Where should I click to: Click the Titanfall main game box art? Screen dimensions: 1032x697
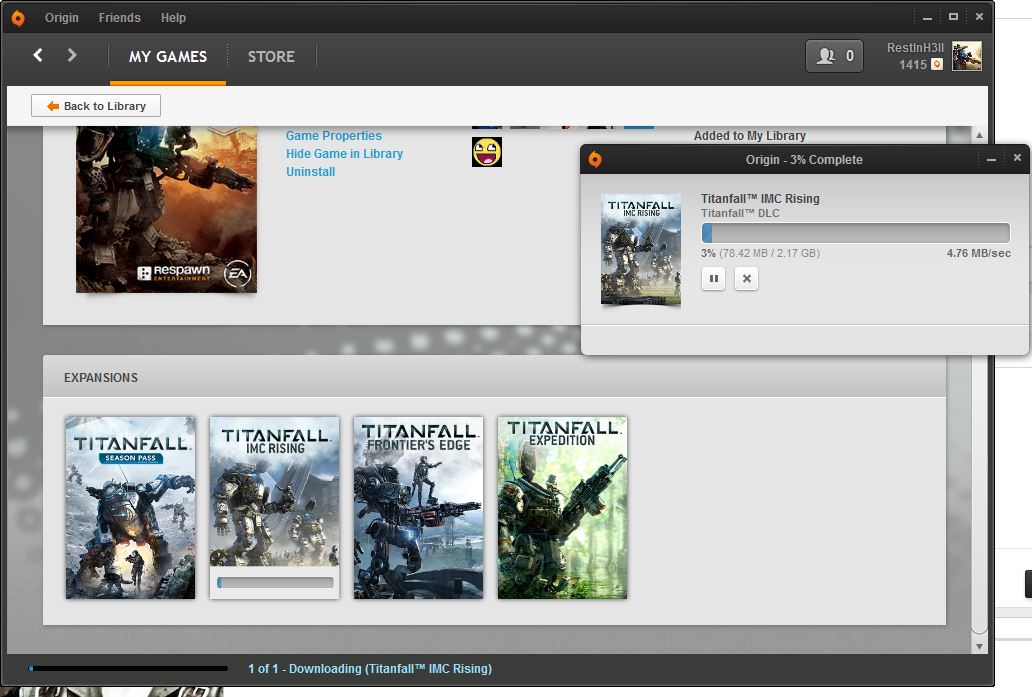pyautogui.click(x=167, y=209)
